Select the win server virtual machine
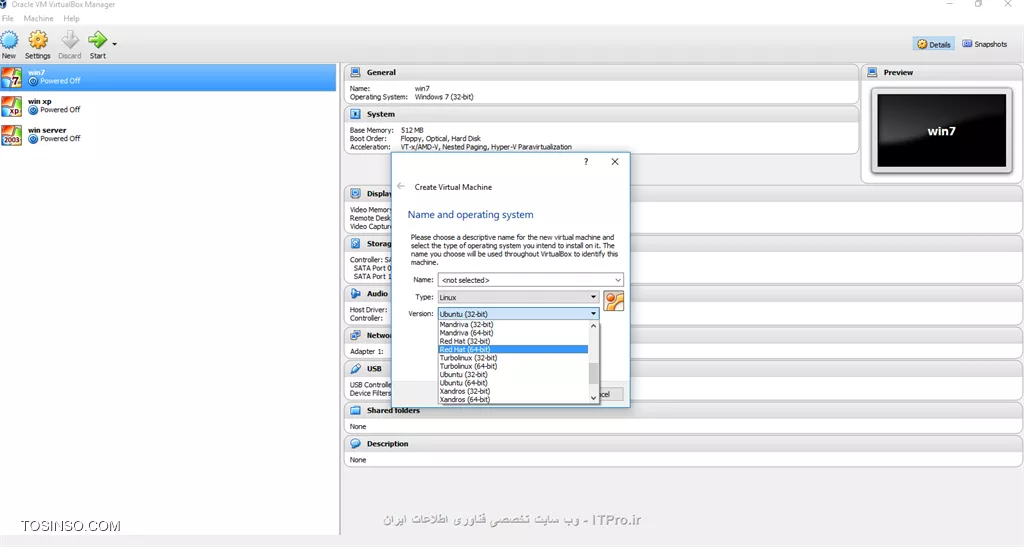This screenshot has height=547, width=1024. point(168,134)
